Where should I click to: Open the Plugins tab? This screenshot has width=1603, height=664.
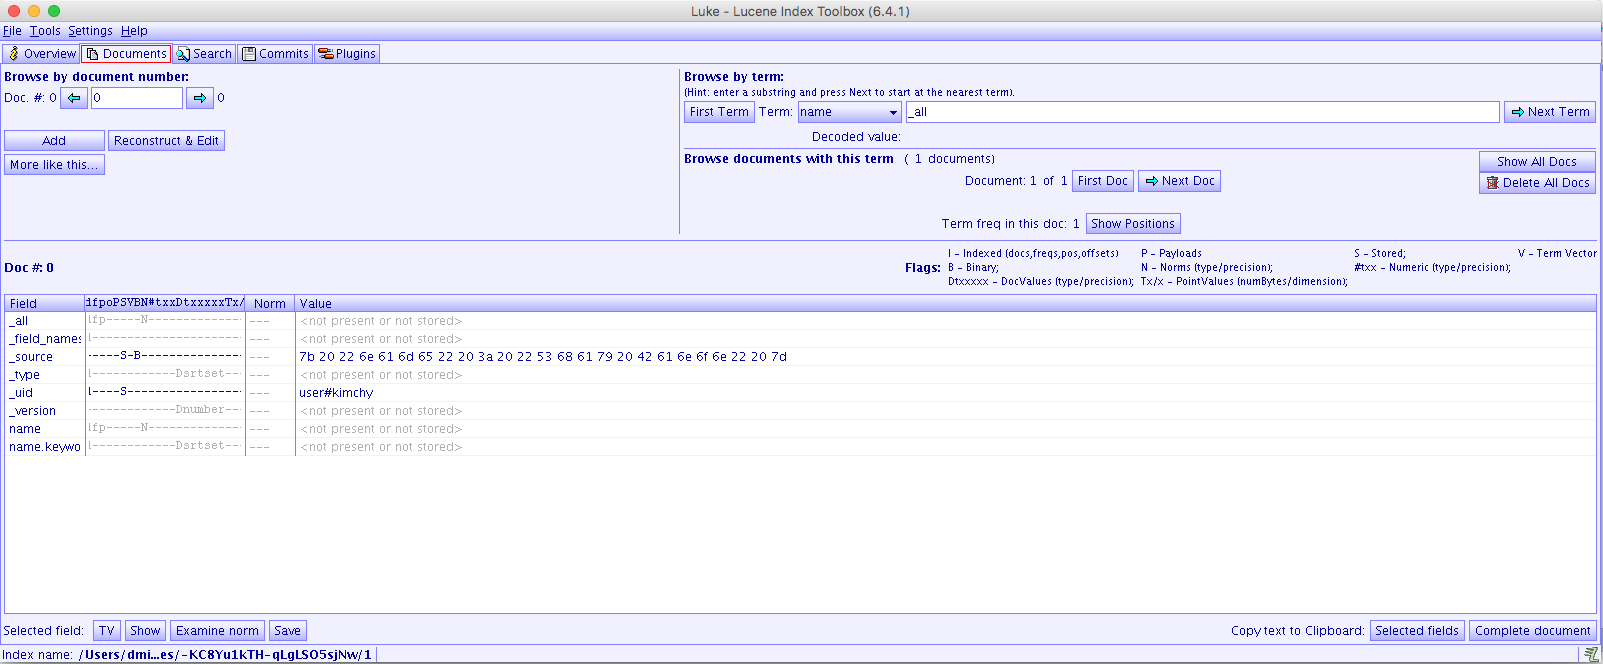347,54
